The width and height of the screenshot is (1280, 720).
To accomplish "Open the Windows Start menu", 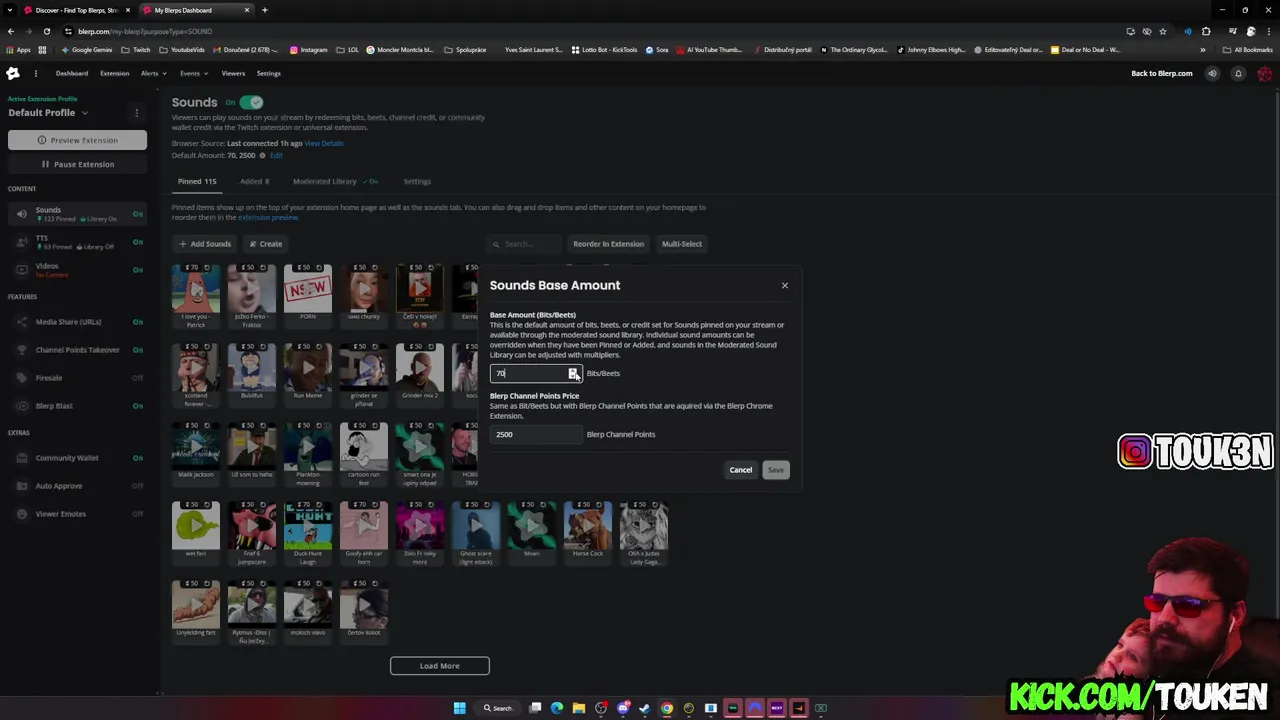I will coord(459,708).
